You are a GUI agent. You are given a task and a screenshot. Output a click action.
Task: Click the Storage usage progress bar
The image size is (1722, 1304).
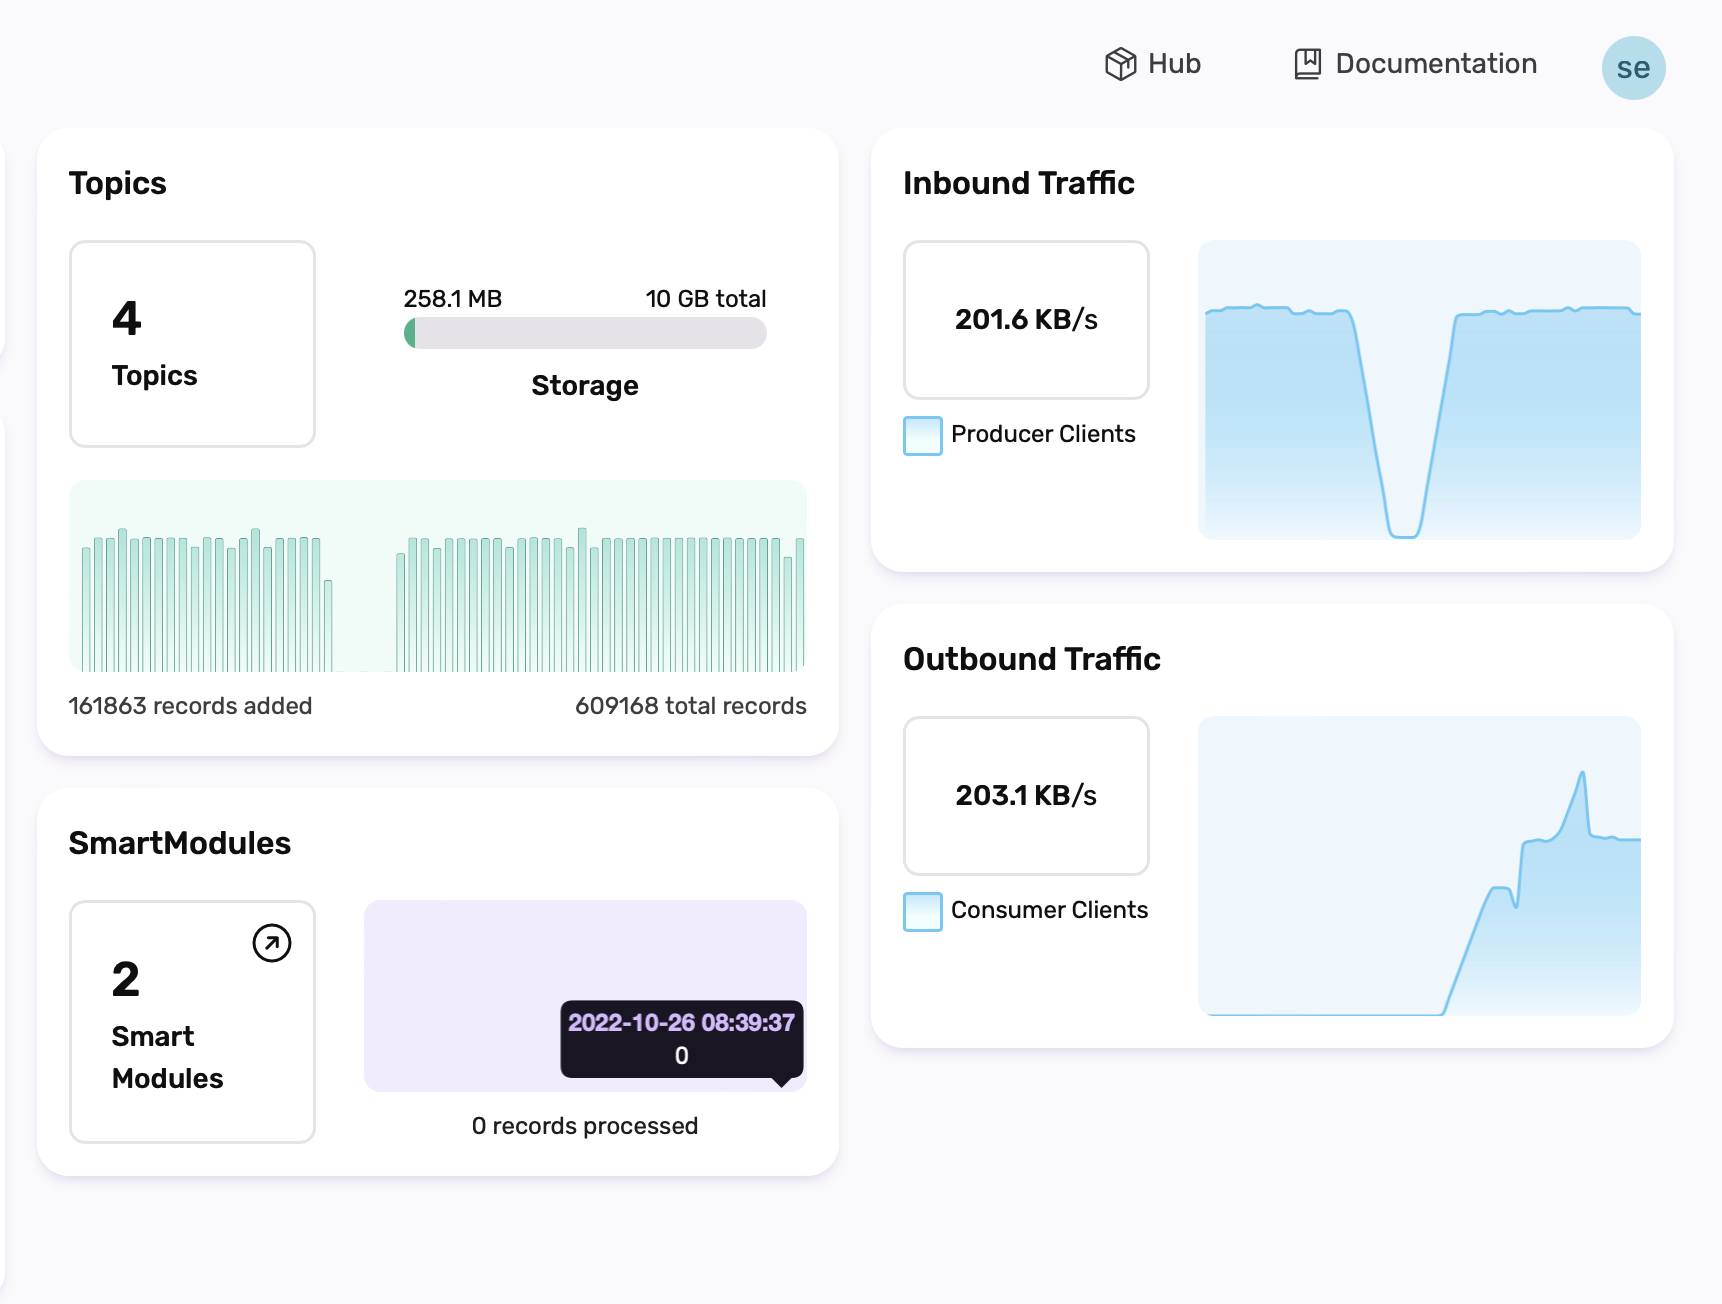coord(584,333)
